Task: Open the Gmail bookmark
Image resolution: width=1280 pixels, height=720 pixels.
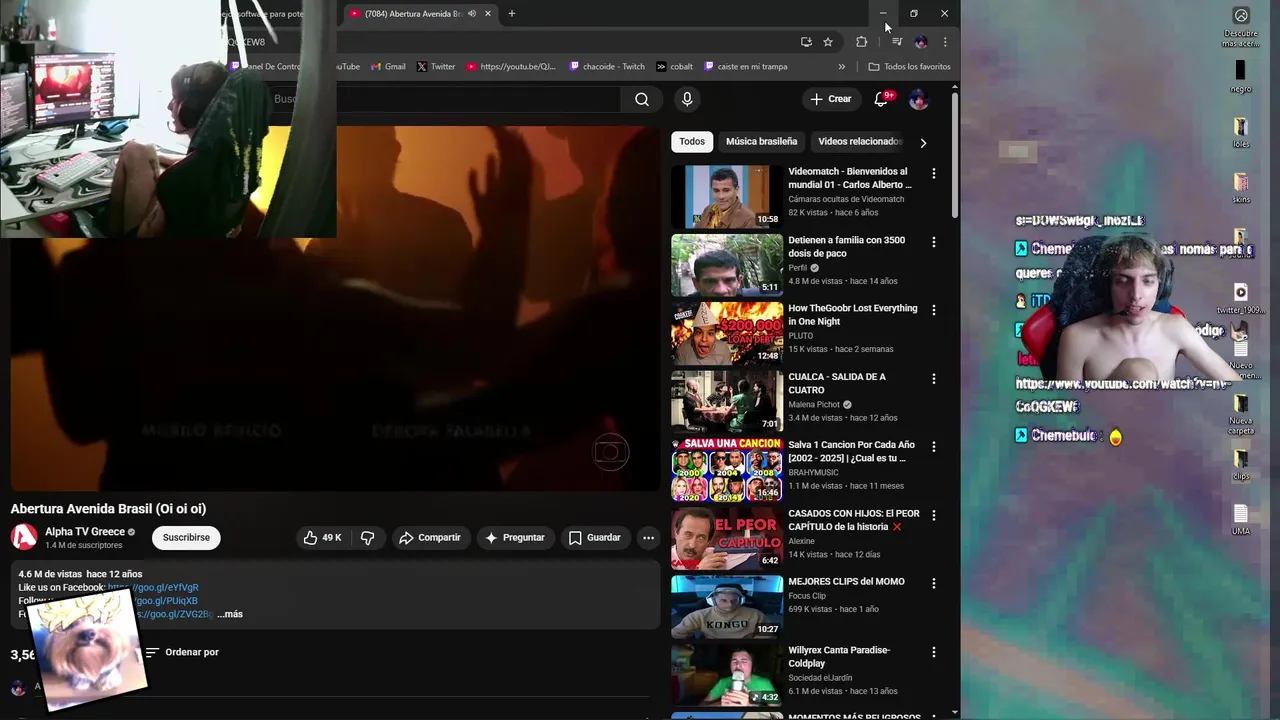Action: 388,67
